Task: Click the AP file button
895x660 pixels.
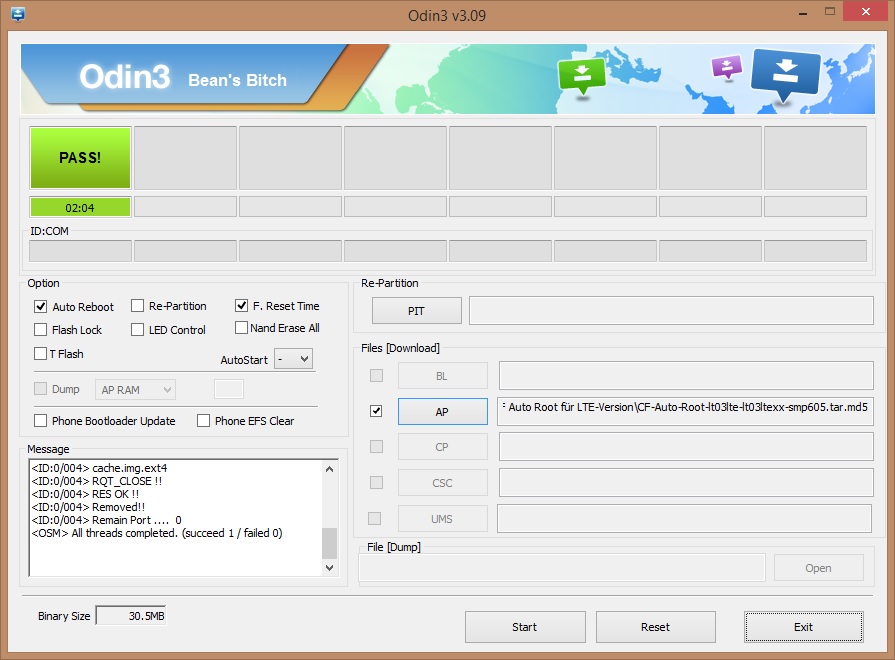Action: tap(442, 412)
